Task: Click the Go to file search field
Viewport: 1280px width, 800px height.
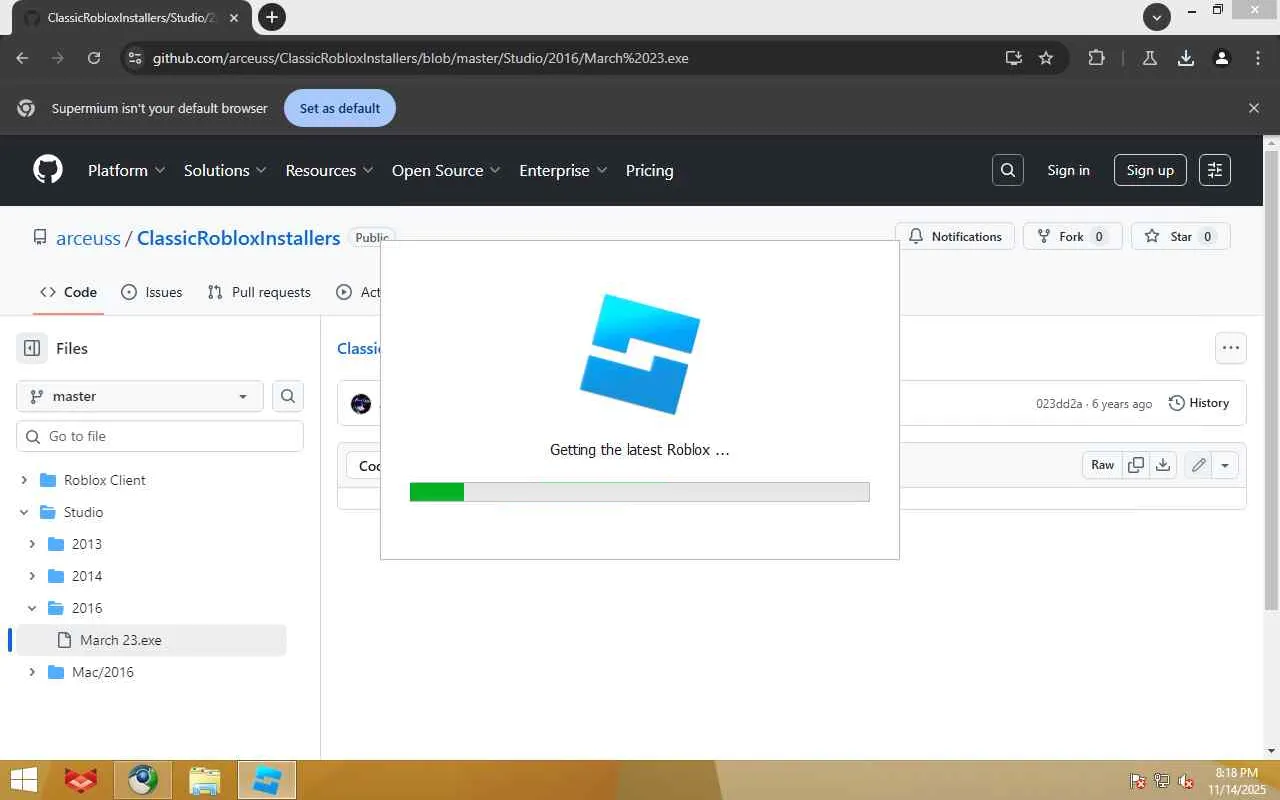Action: (x=160, y=436)
